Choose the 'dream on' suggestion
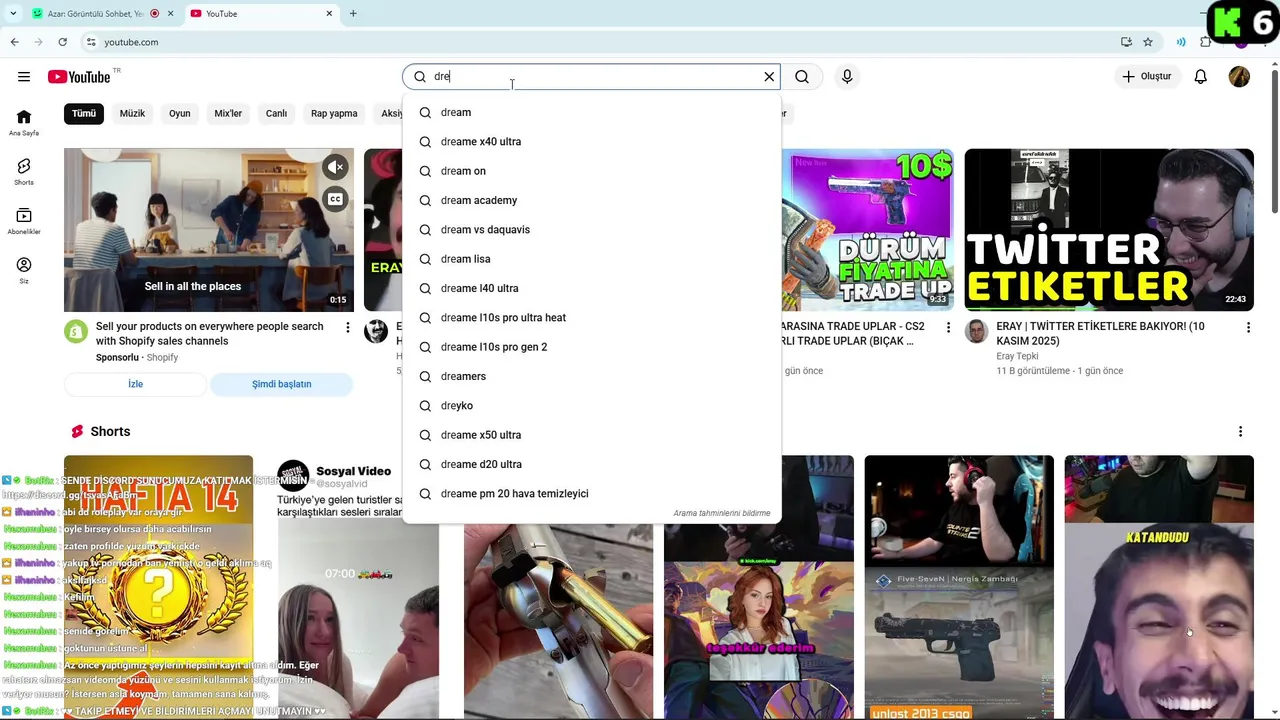The height and width of the screenshot is (720, 1280). pos(591,171)
